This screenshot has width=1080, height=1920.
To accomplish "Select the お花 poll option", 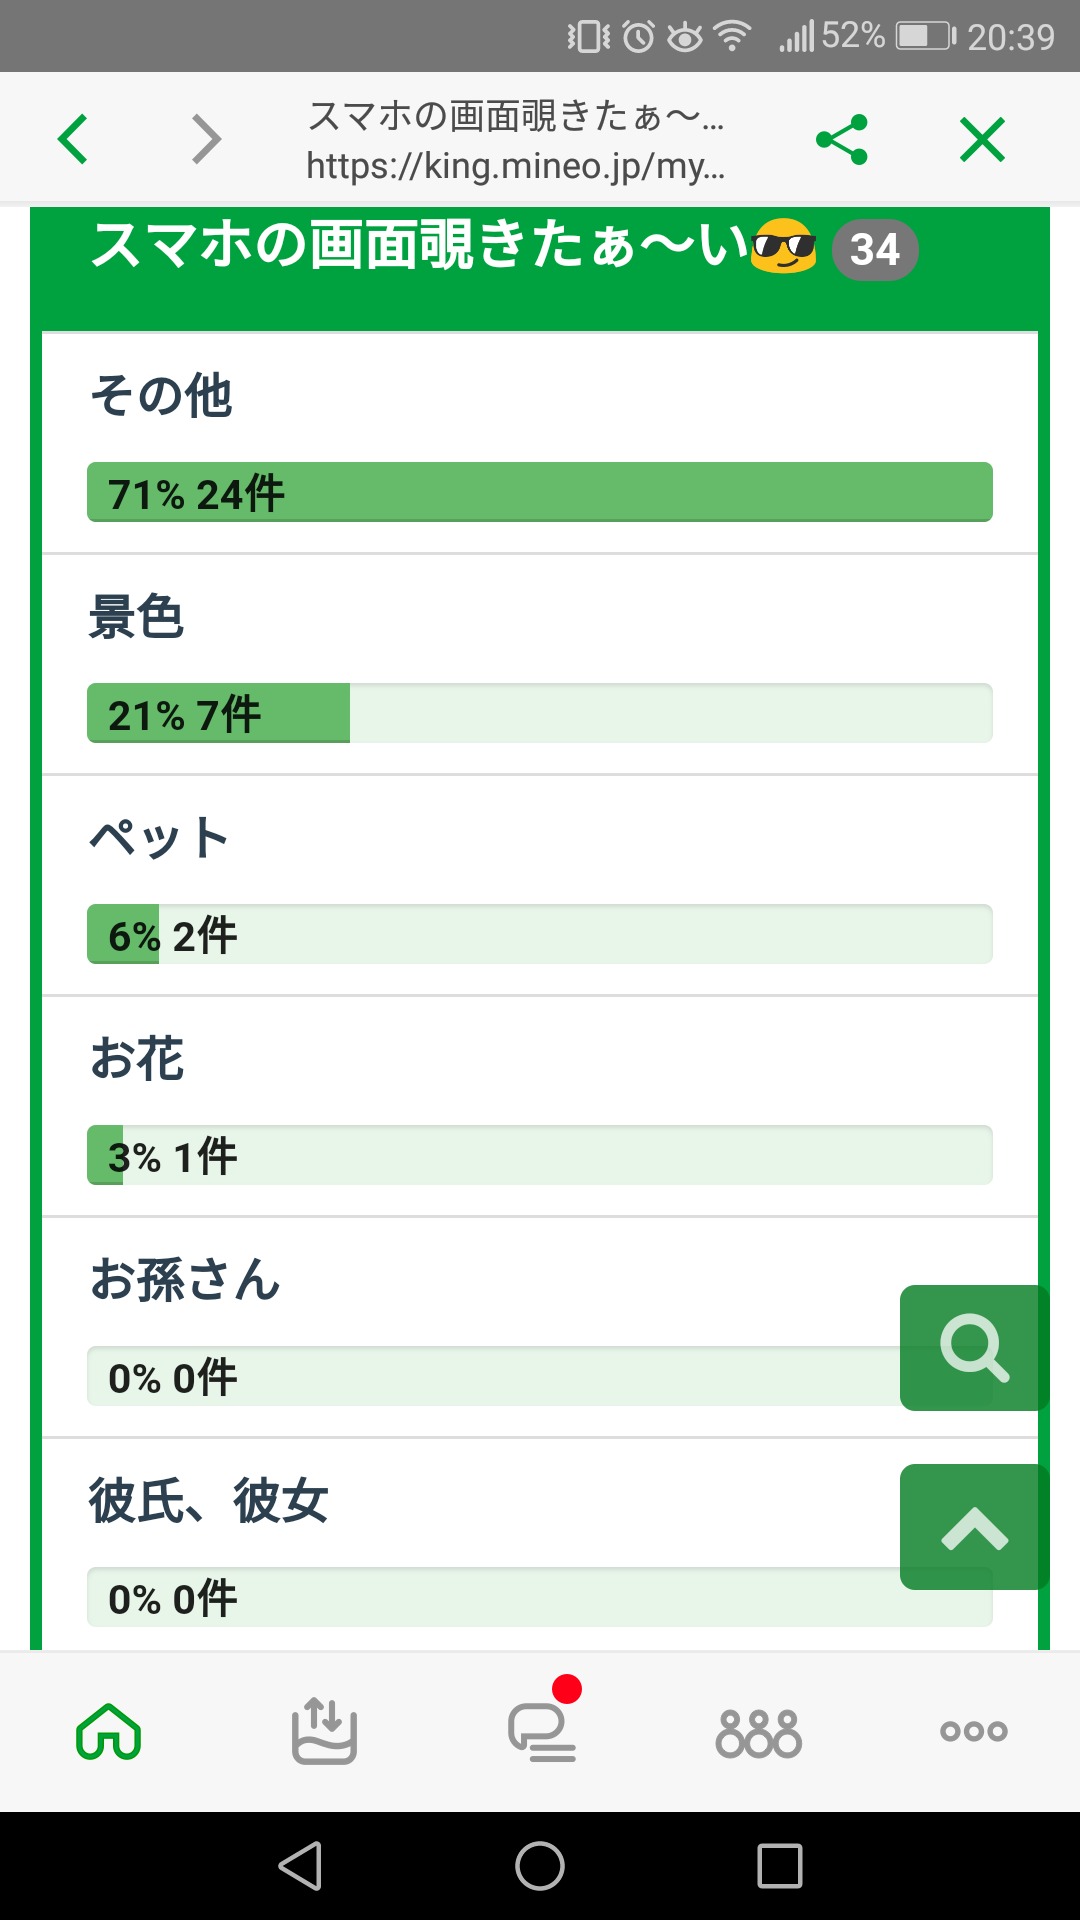I will (138, 1059).
